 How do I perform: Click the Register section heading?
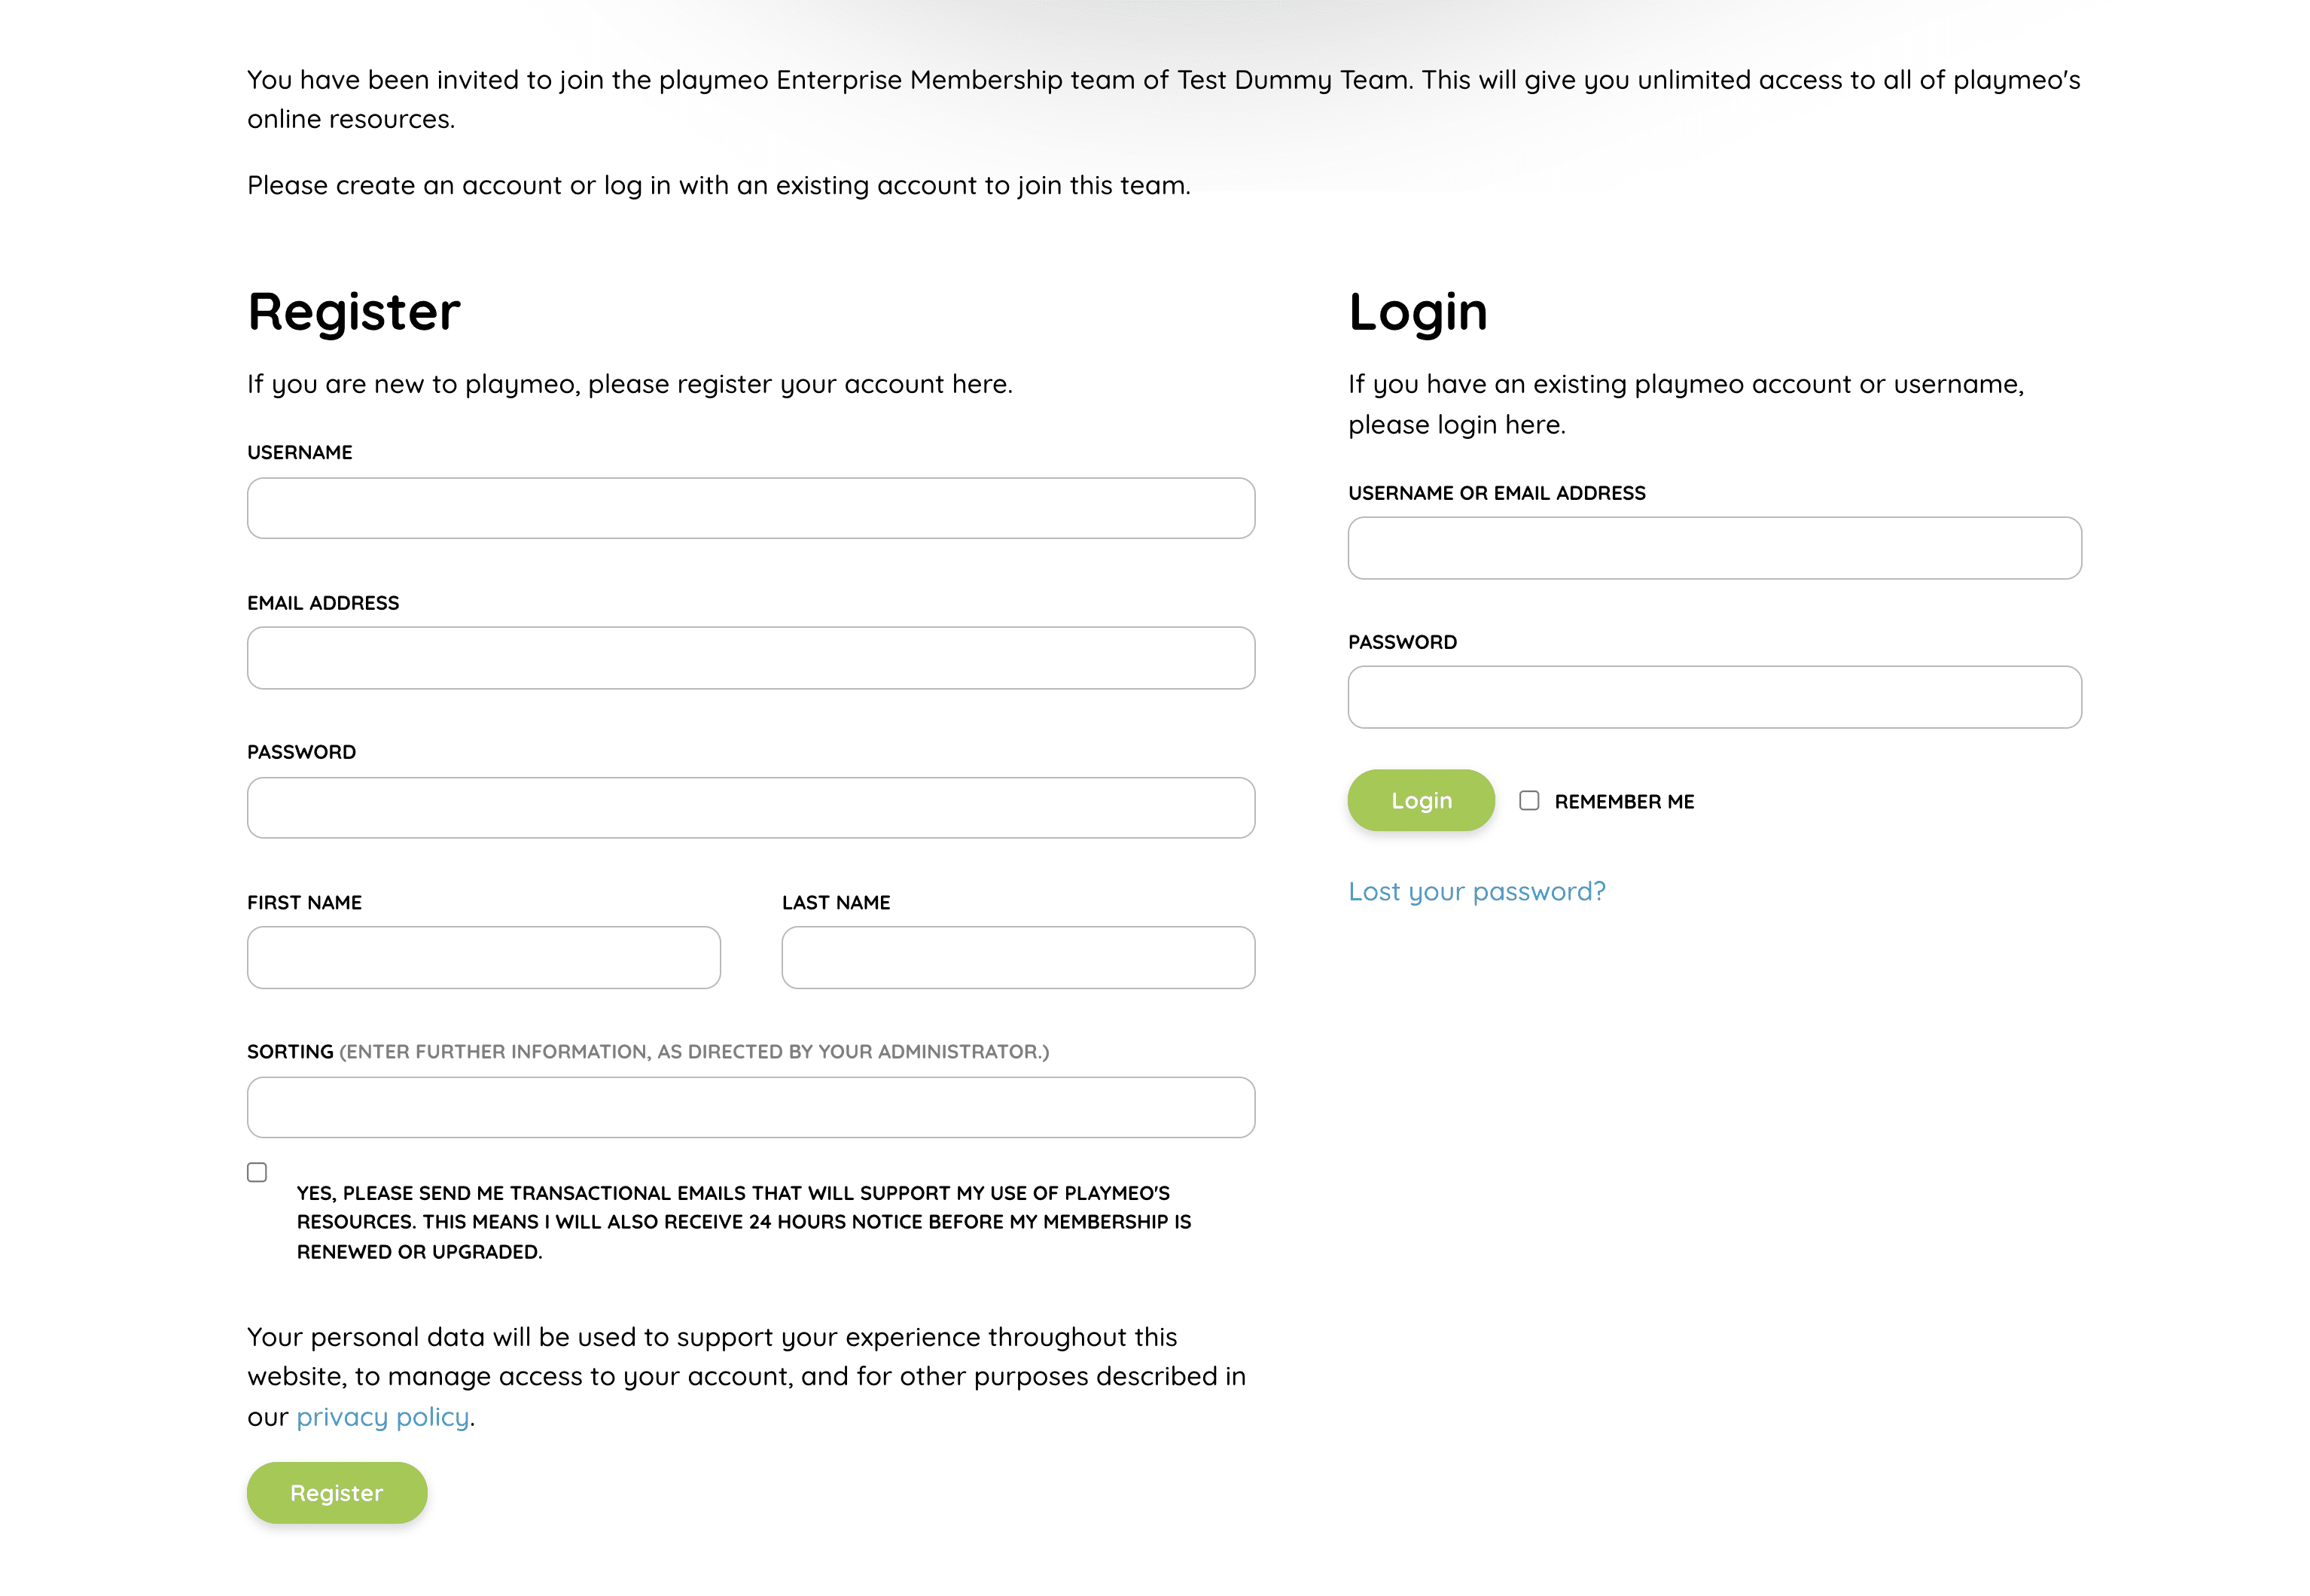coord(352,311)
